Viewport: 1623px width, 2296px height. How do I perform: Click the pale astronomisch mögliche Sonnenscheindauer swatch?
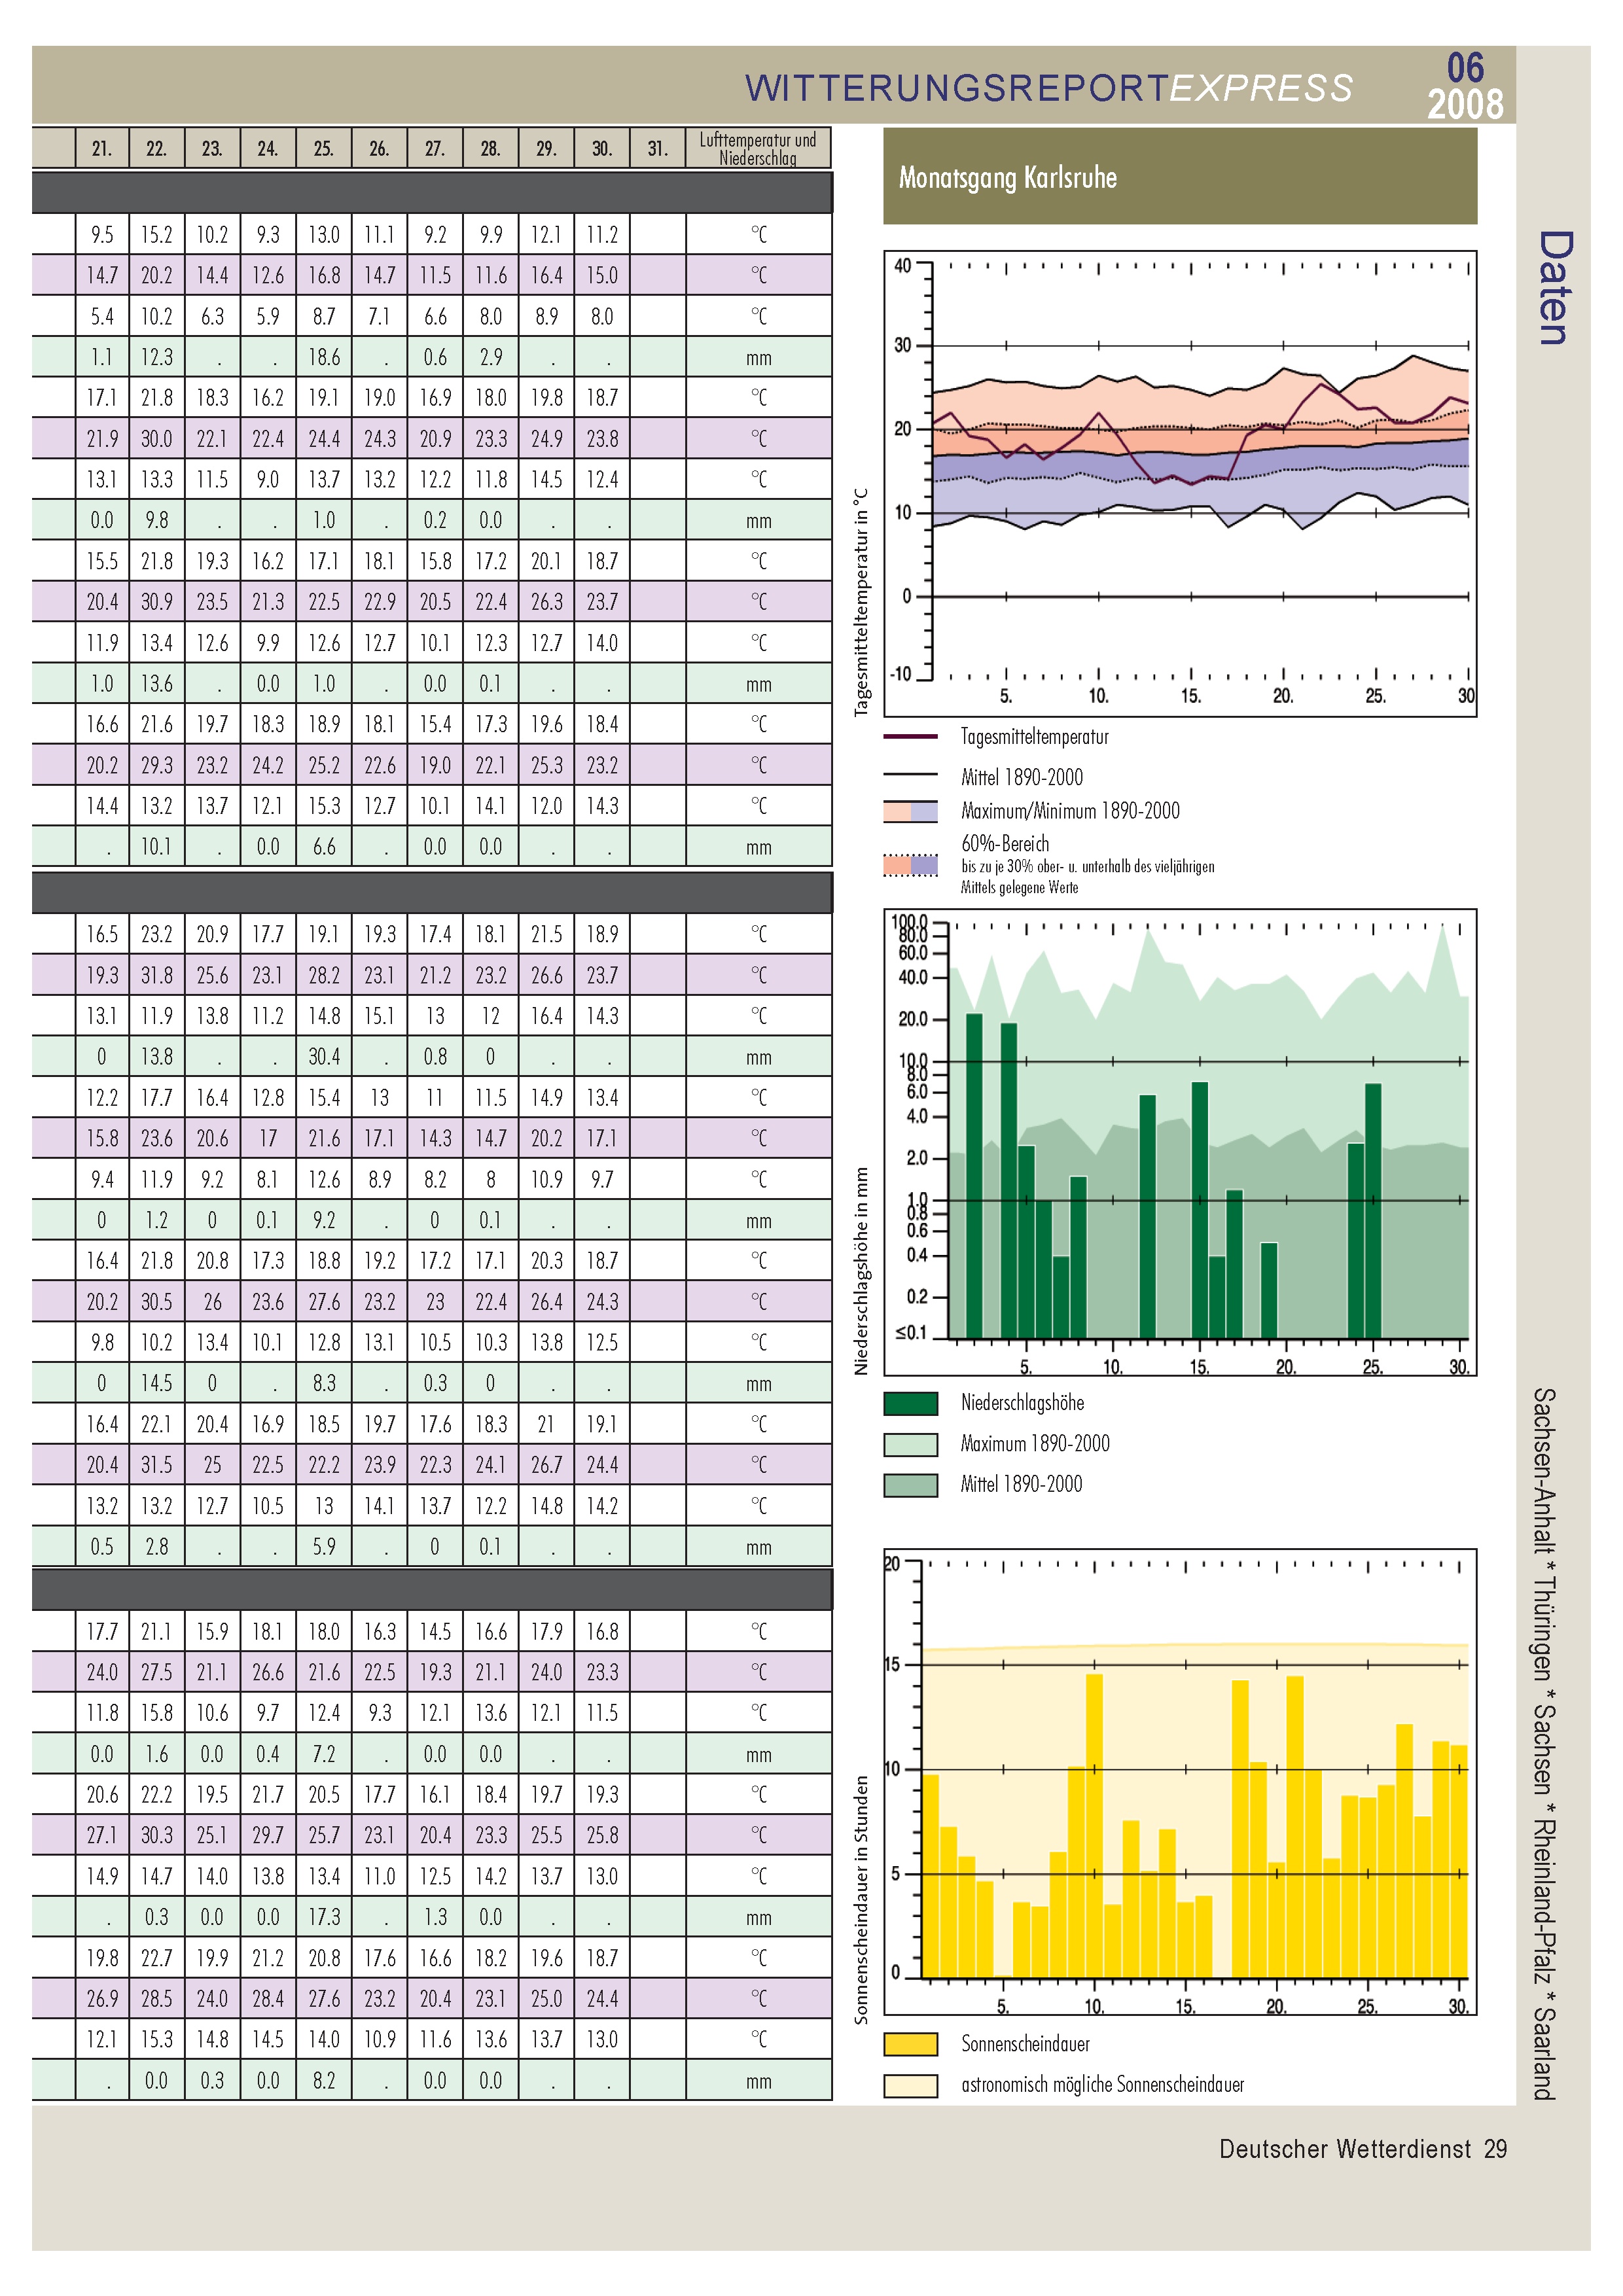[x=910, y=2086]
